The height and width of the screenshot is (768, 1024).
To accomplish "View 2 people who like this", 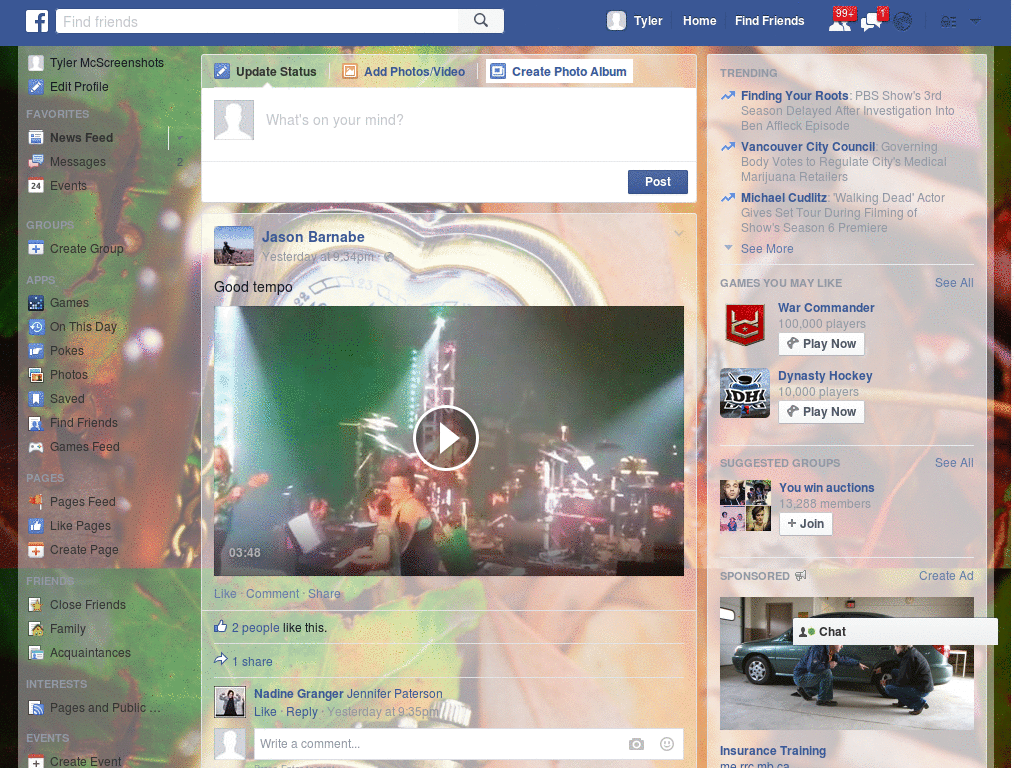I will pos(255,628).
